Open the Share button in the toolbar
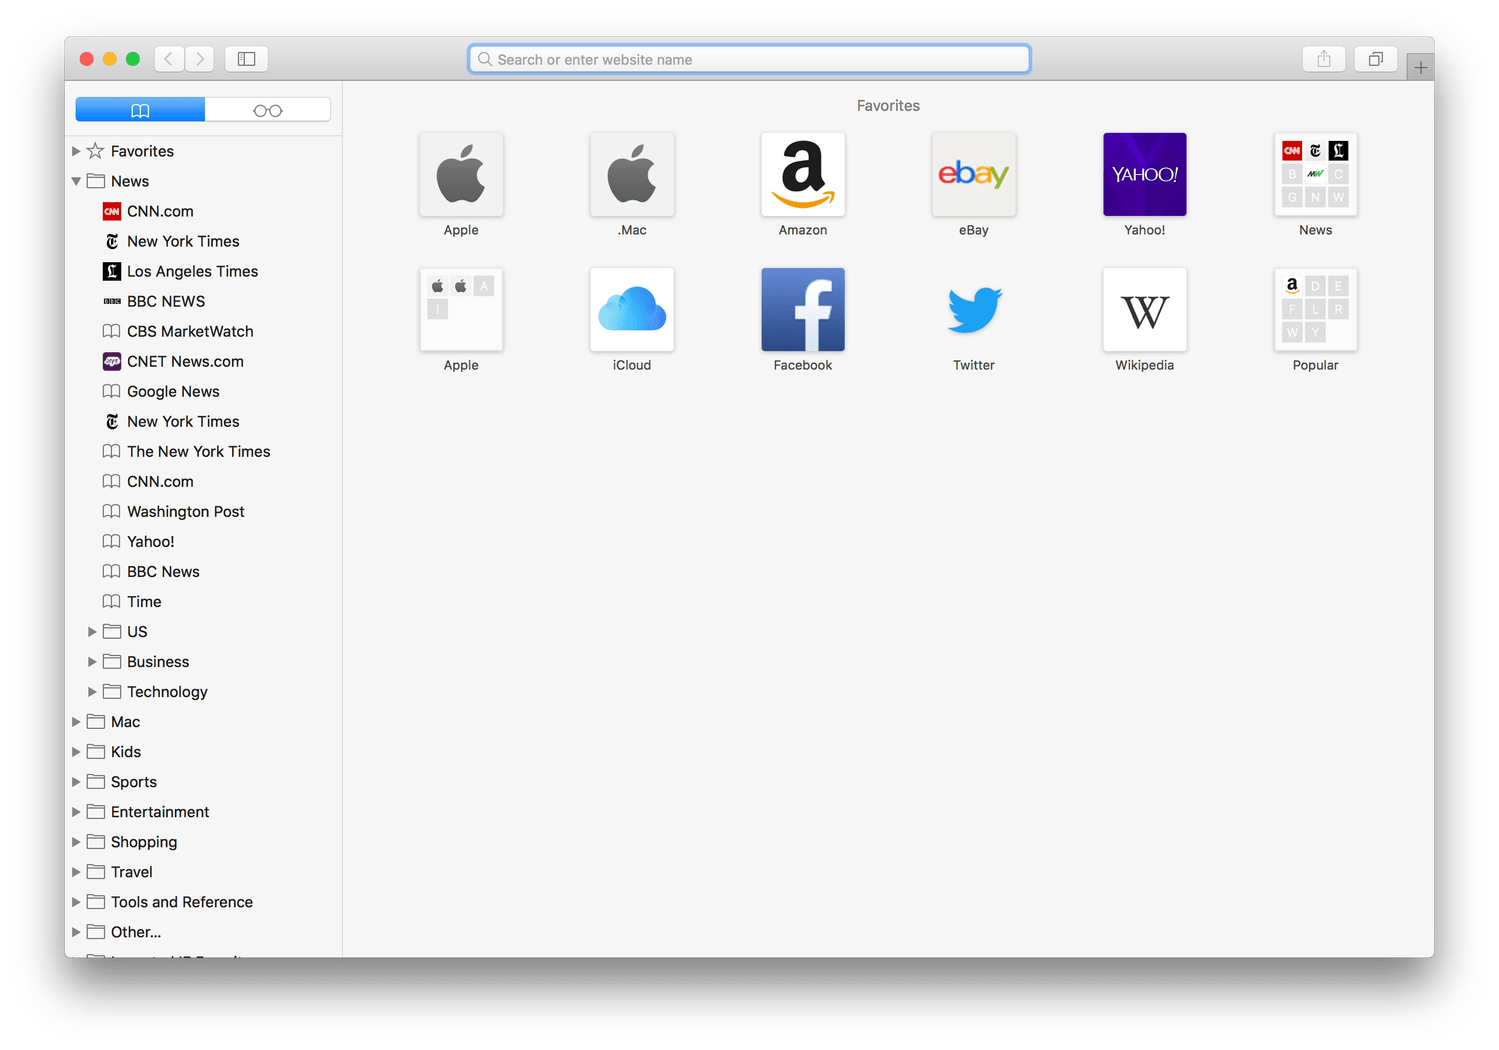 click(1324, 59)
